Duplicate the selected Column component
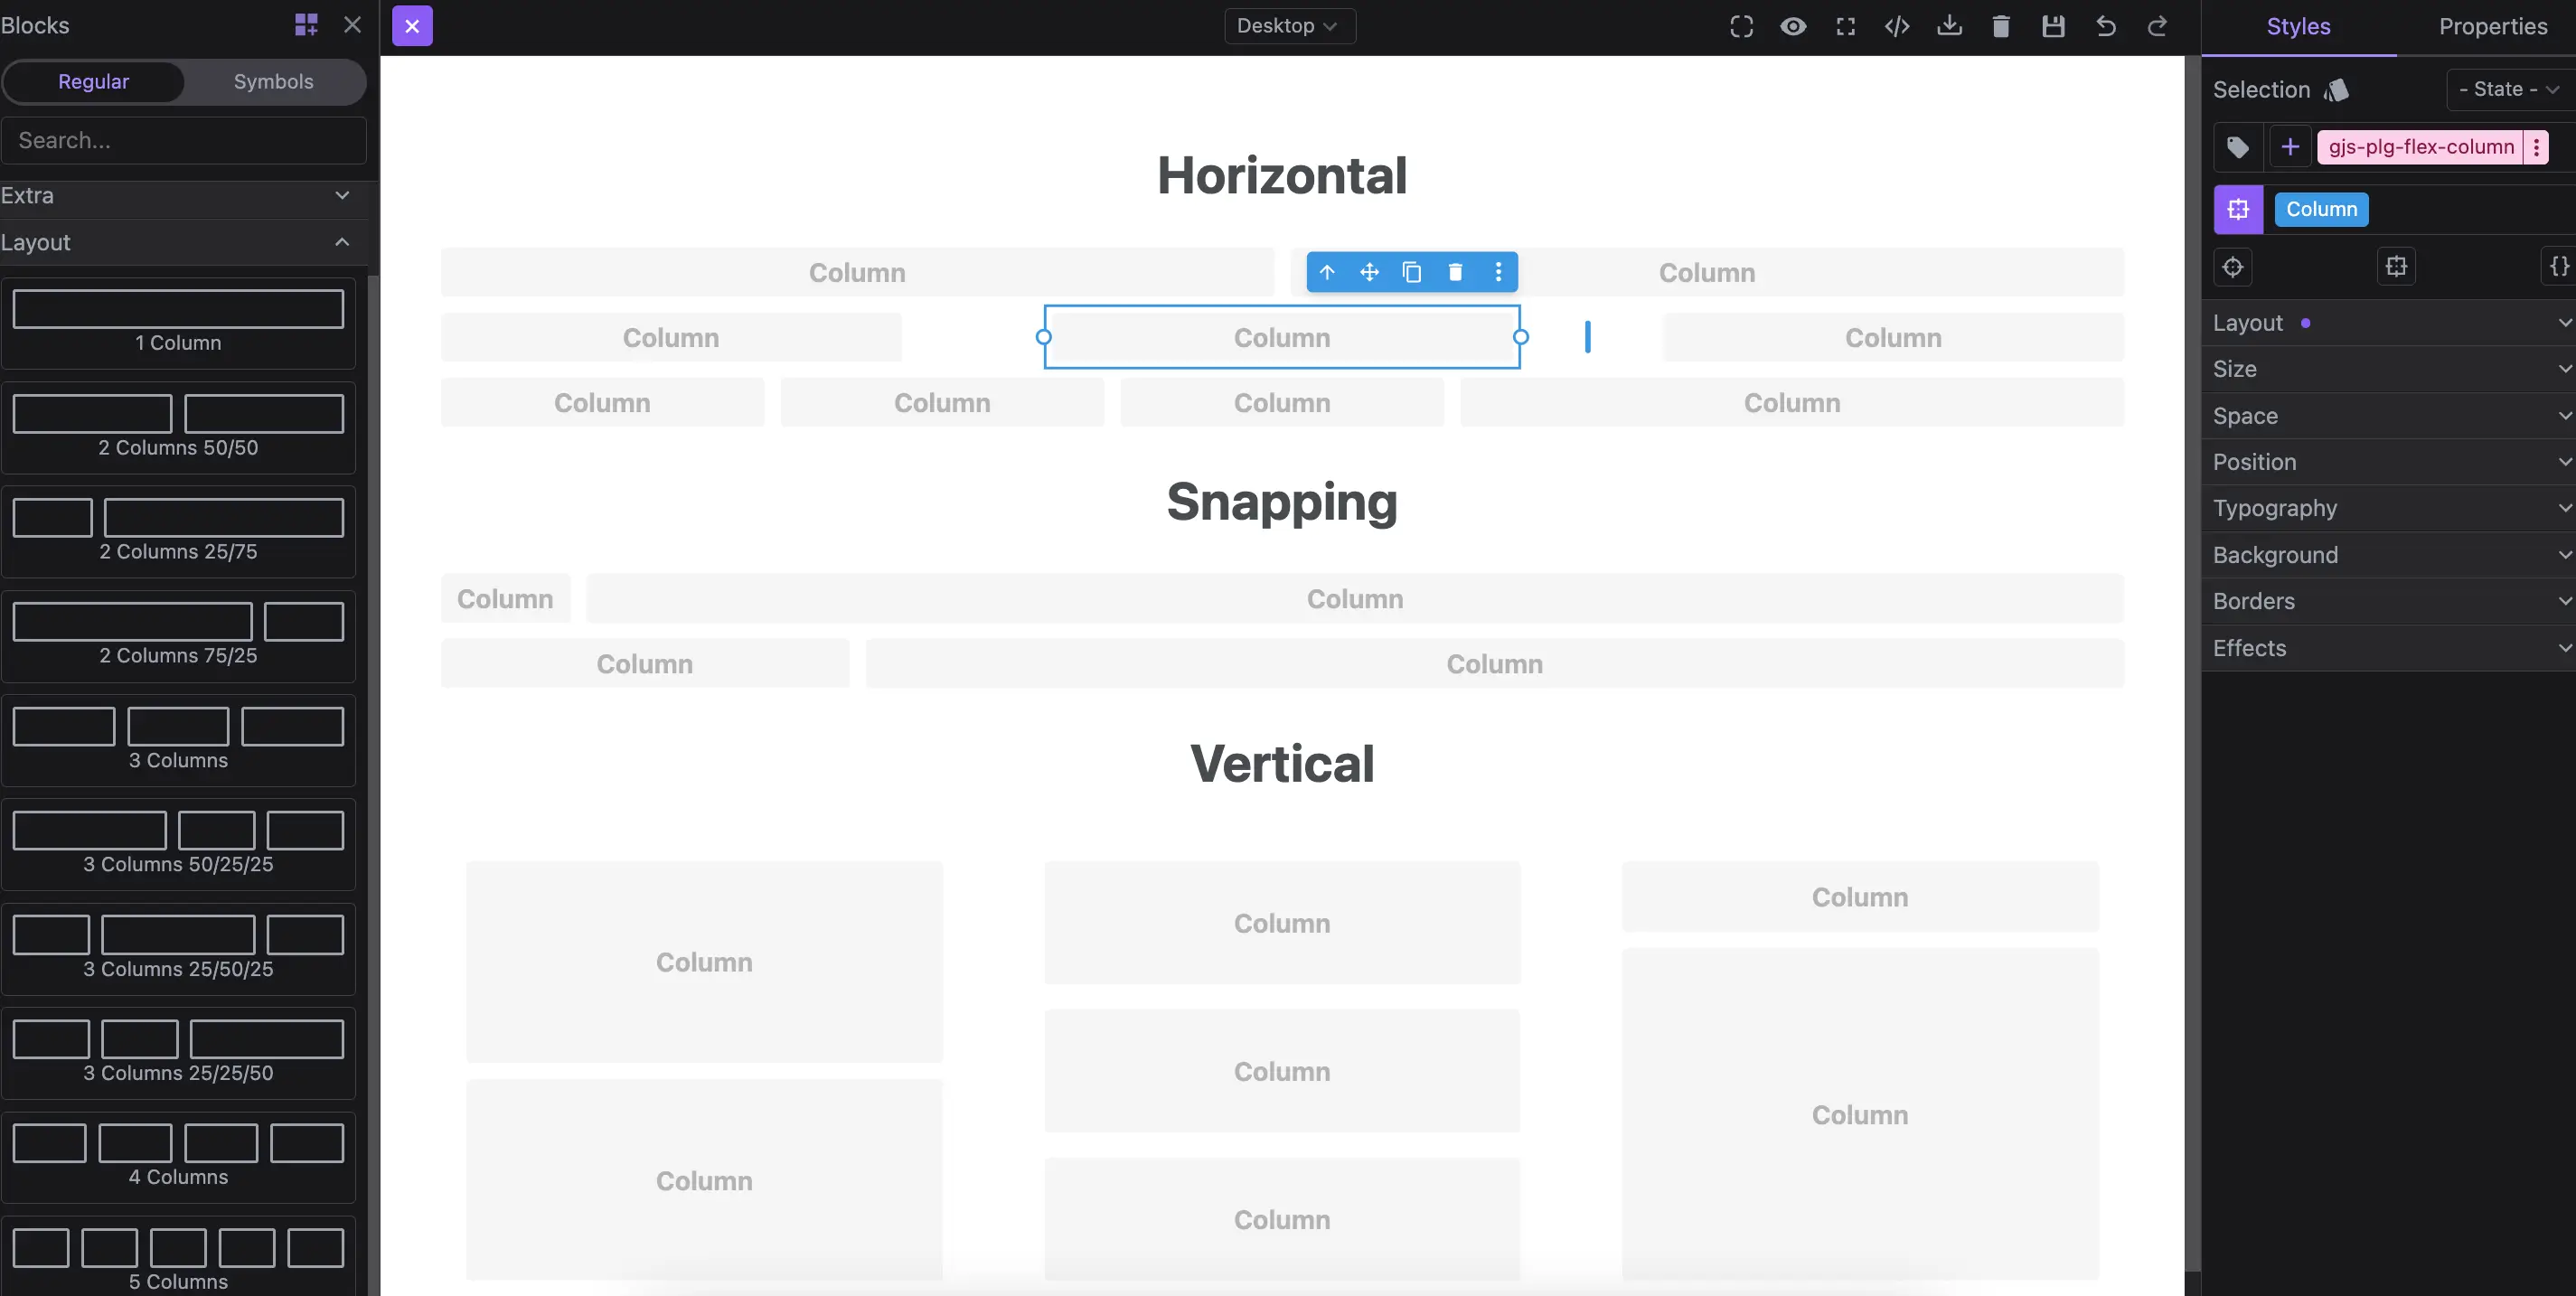This screenshot has width=2576, height=1296. click(x=1411, y=271)
